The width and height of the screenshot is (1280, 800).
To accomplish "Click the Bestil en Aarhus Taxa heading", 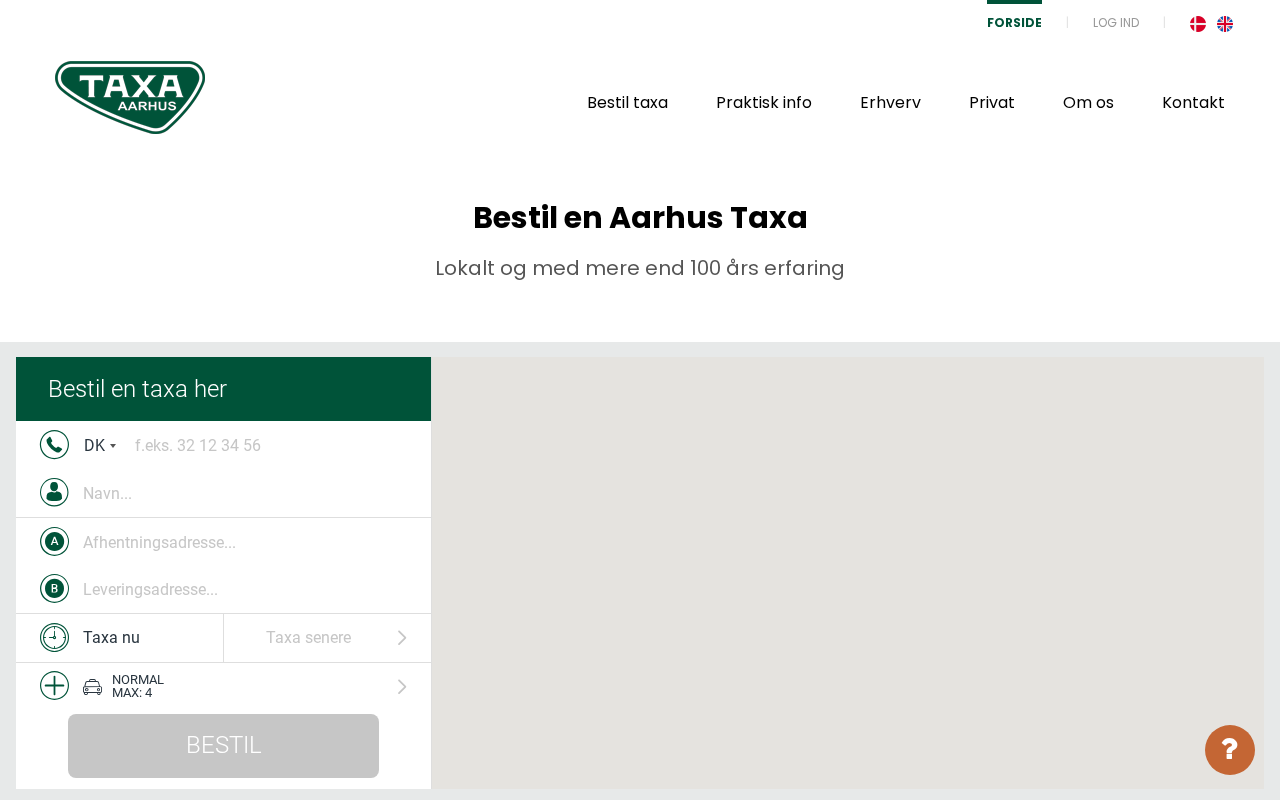I will click(640, 217).
